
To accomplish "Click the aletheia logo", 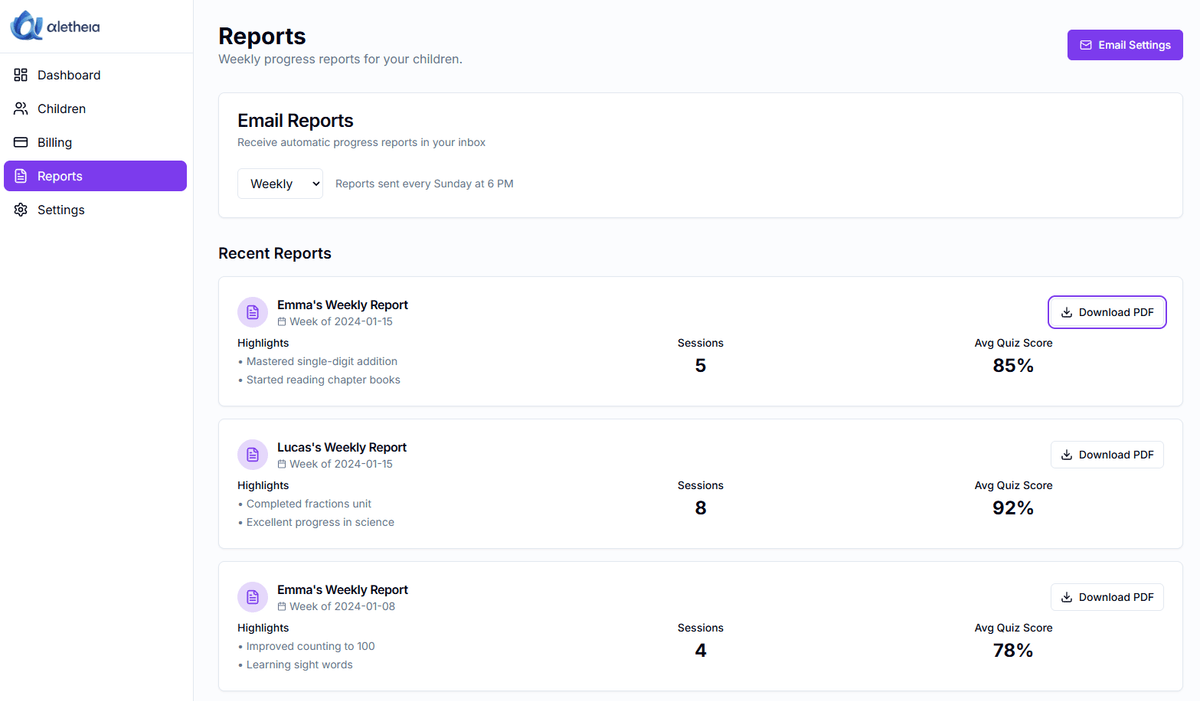I will 54,26.
